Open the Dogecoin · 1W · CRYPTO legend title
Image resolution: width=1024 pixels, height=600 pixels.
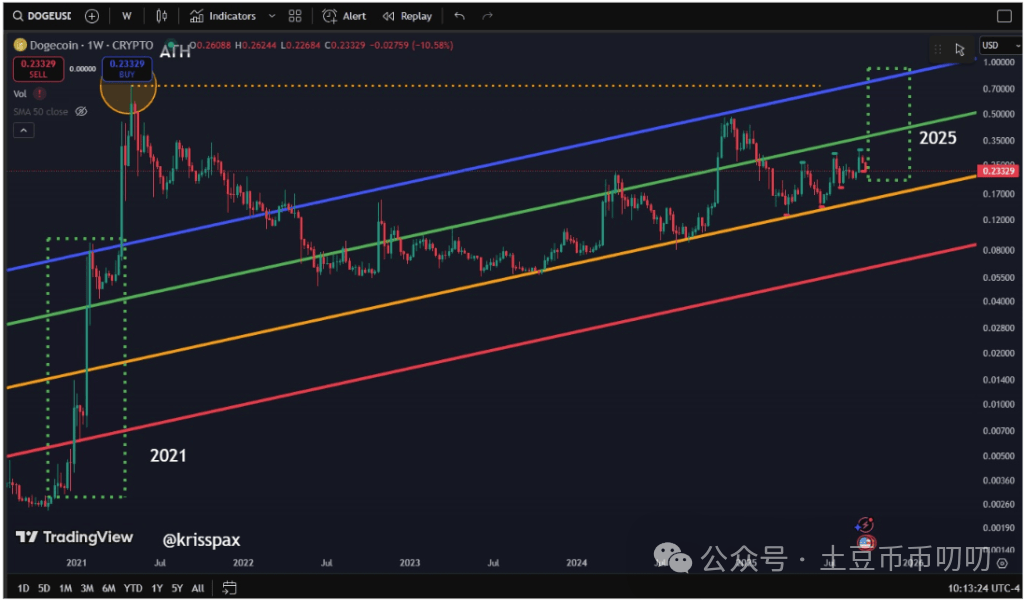(x=91, y=46)
